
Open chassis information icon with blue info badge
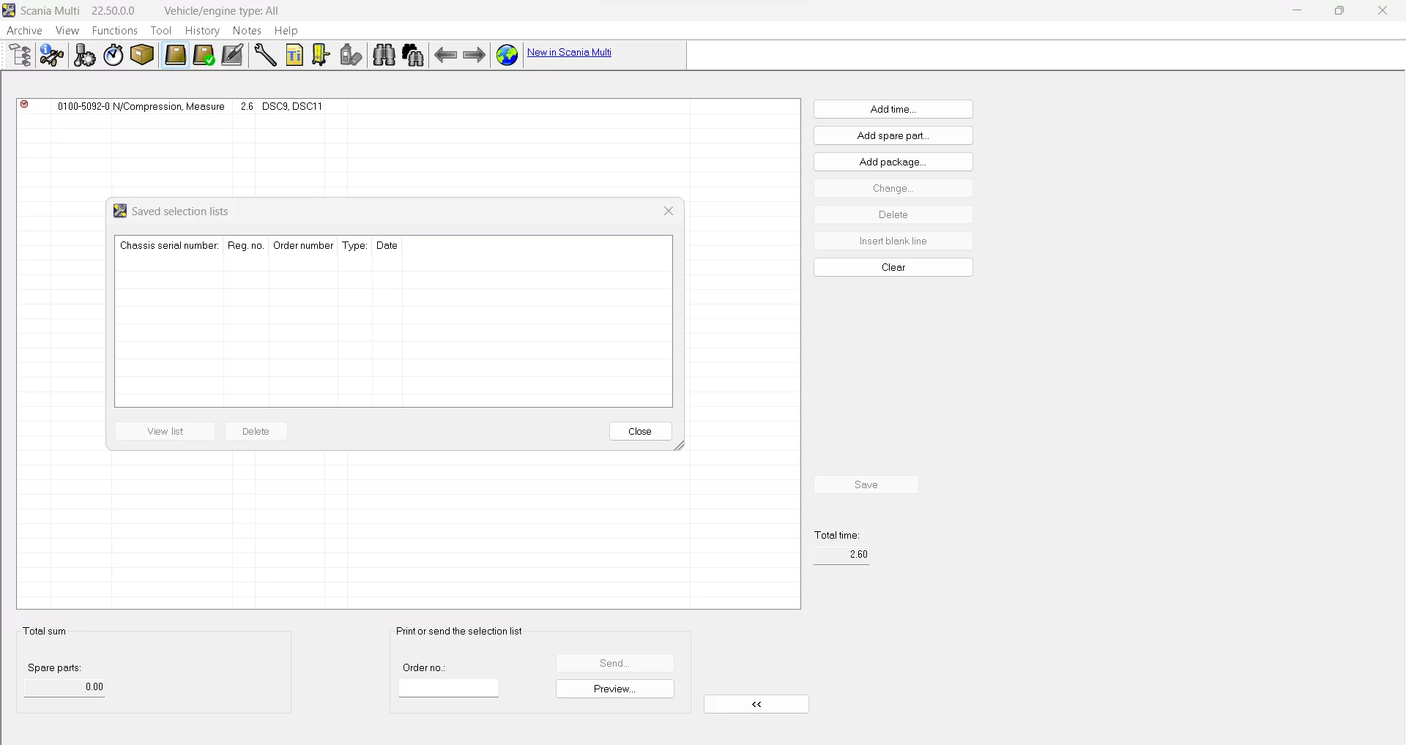51,55
